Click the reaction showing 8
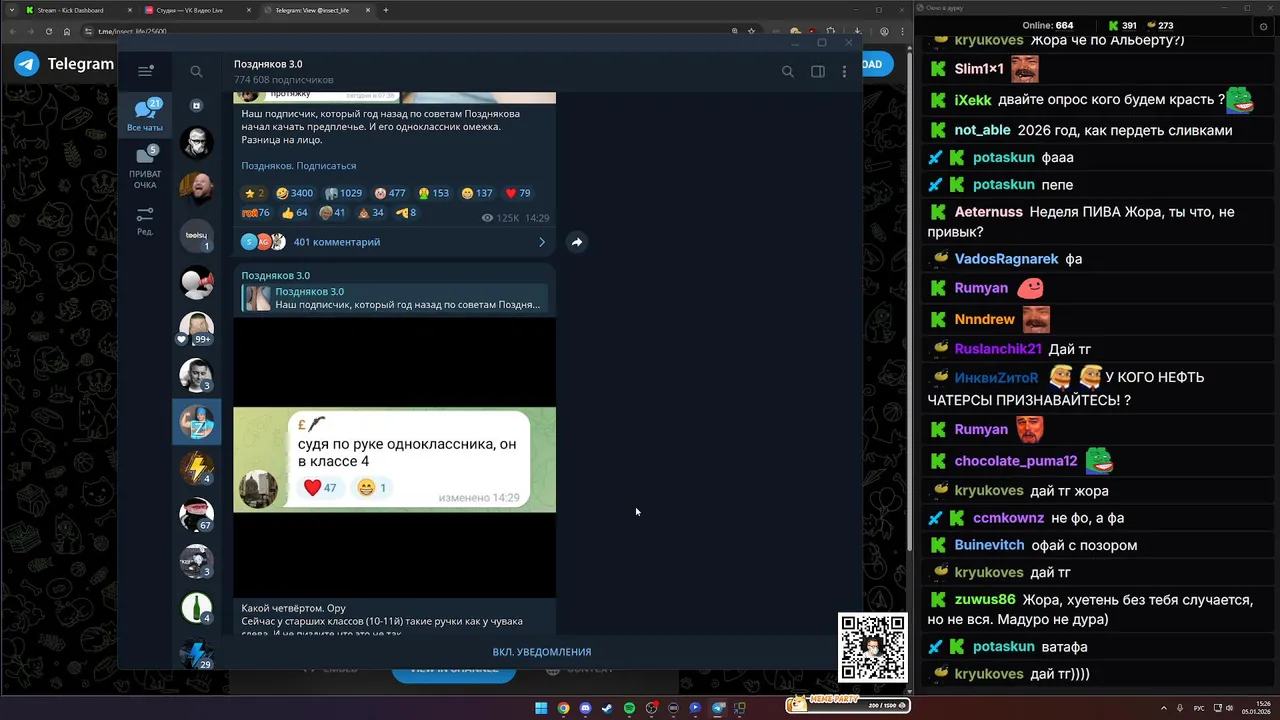Screen dimensions: 1280x720 (x=405, y=213)
